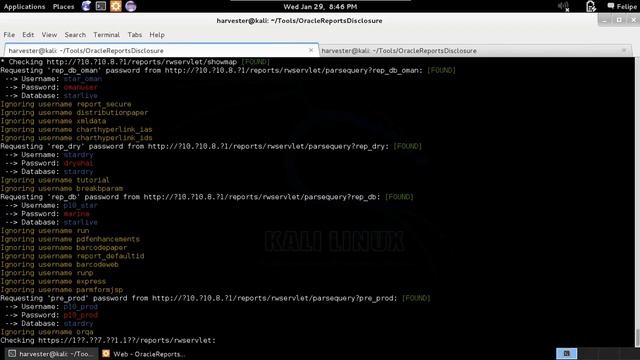Viewport: 640px width, 360px height.
Task: Open the Felipe user menu
Action: click(622, 7)
